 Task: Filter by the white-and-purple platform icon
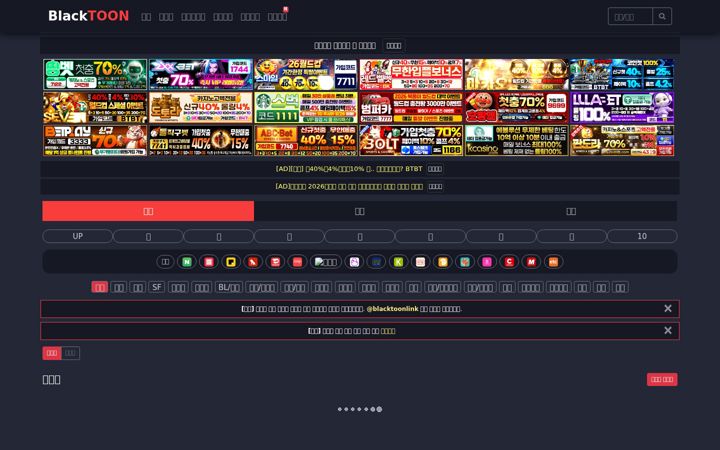point(354,262)
